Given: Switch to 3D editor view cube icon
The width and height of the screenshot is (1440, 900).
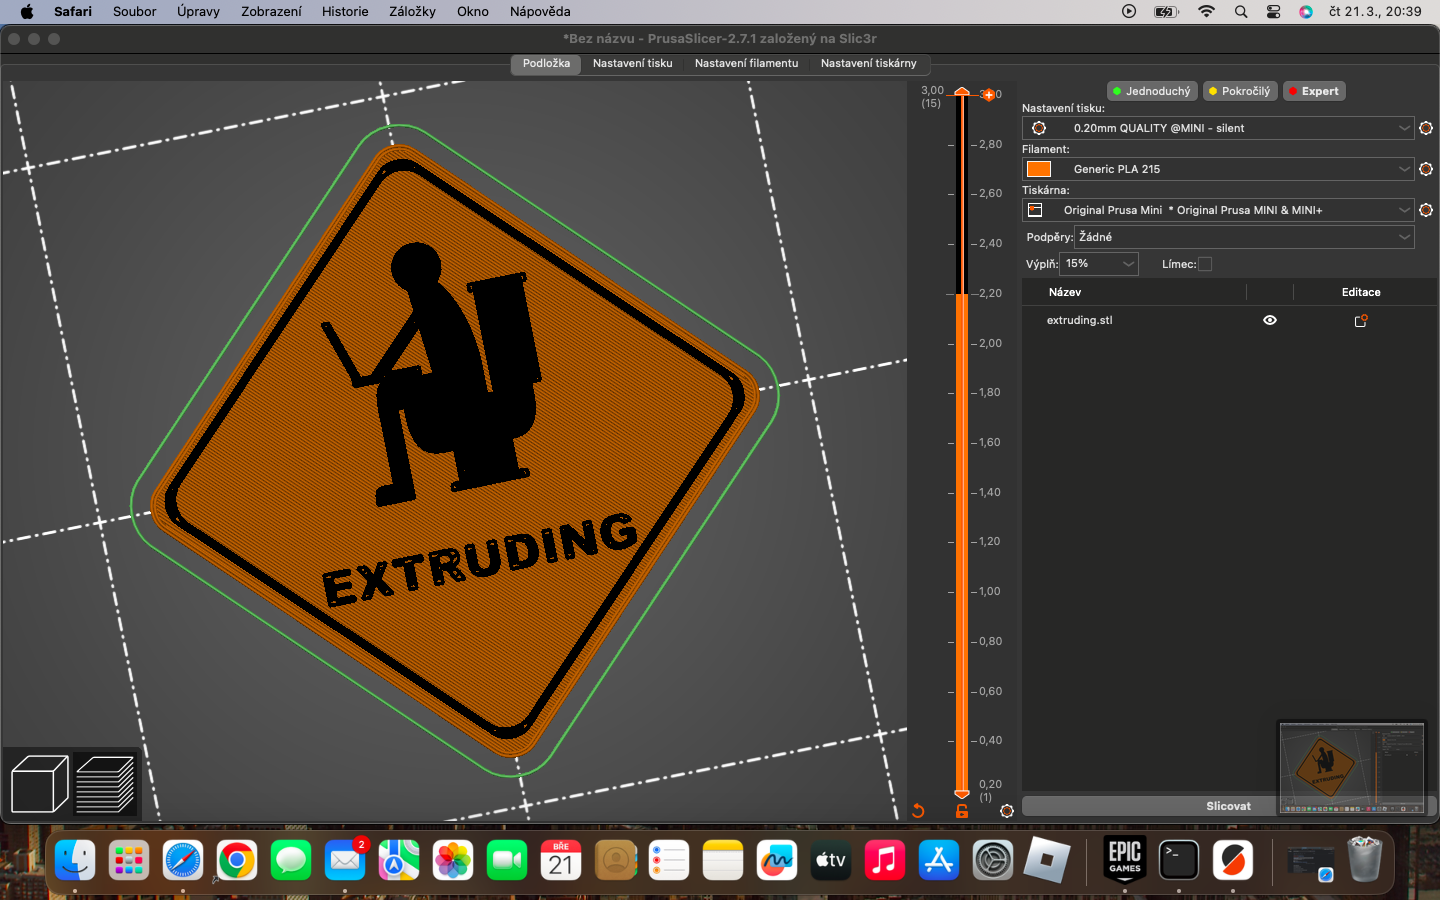Looking at the screenshot, I should pos(39,784).
